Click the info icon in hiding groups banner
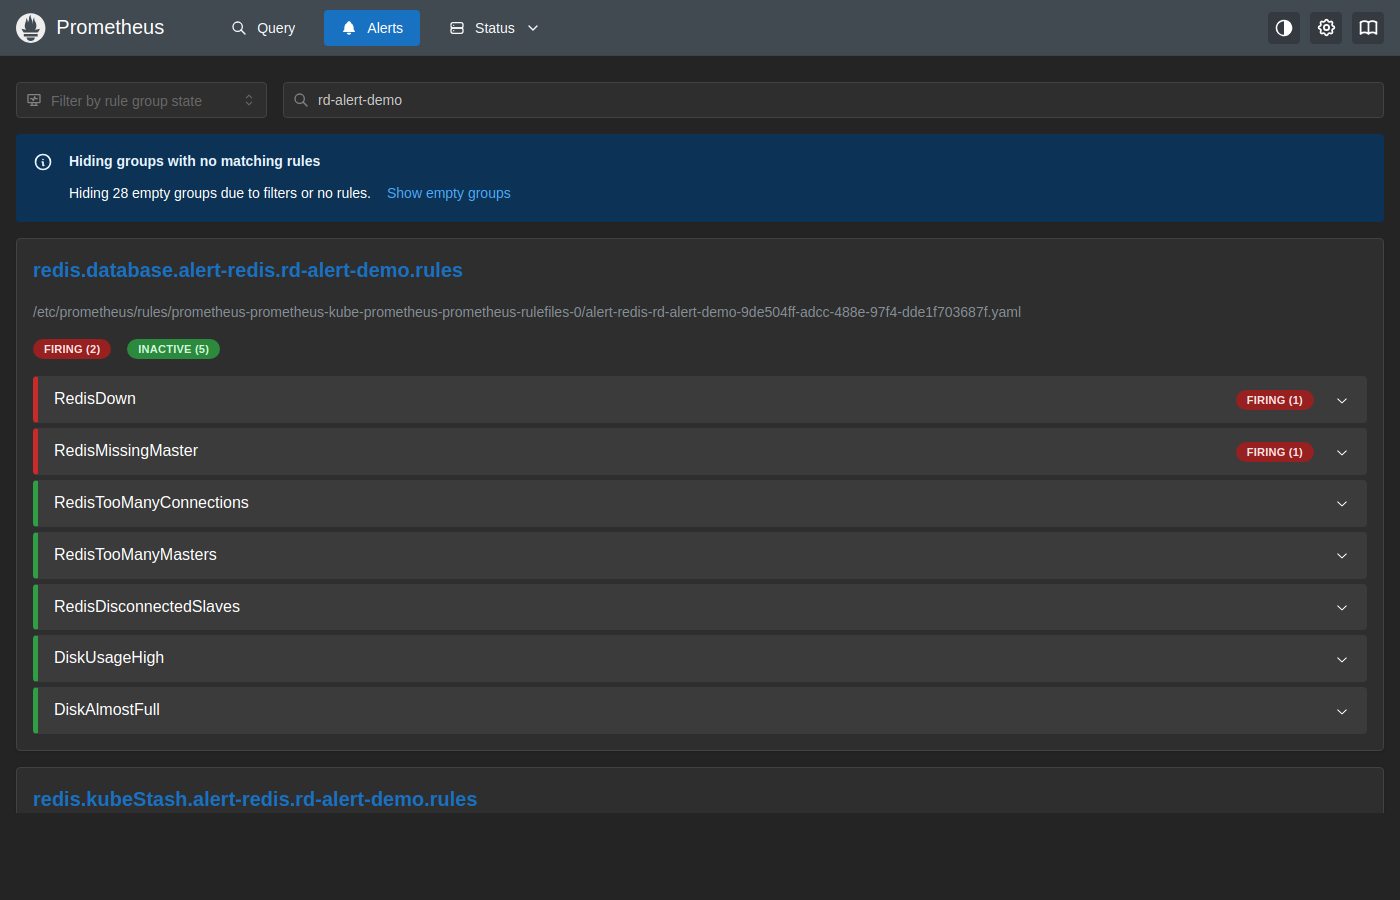This screenshot has height=900, width=1400. click(43, 162)
